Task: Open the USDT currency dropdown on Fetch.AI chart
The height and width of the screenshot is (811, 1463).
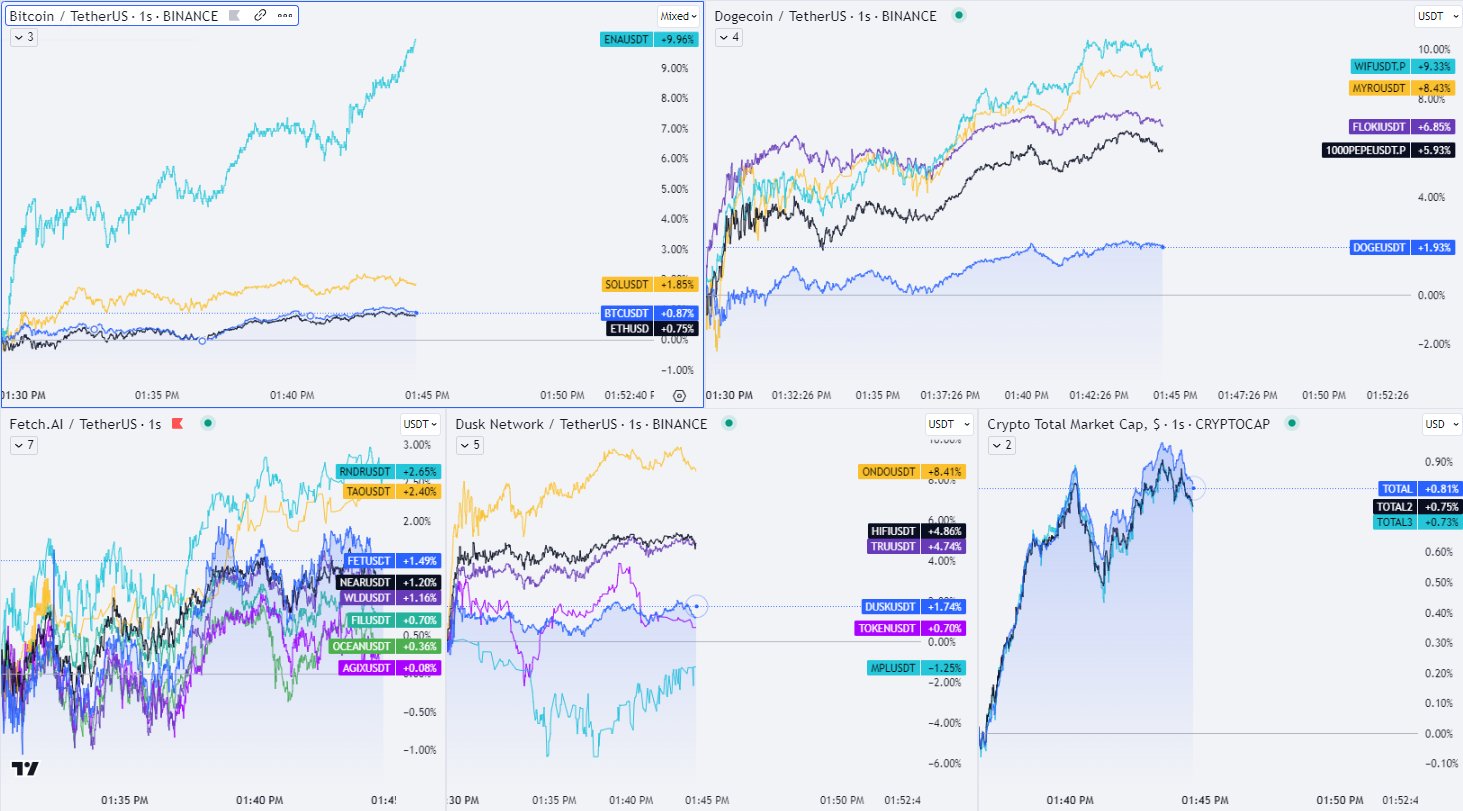Action: coord(421,424)
